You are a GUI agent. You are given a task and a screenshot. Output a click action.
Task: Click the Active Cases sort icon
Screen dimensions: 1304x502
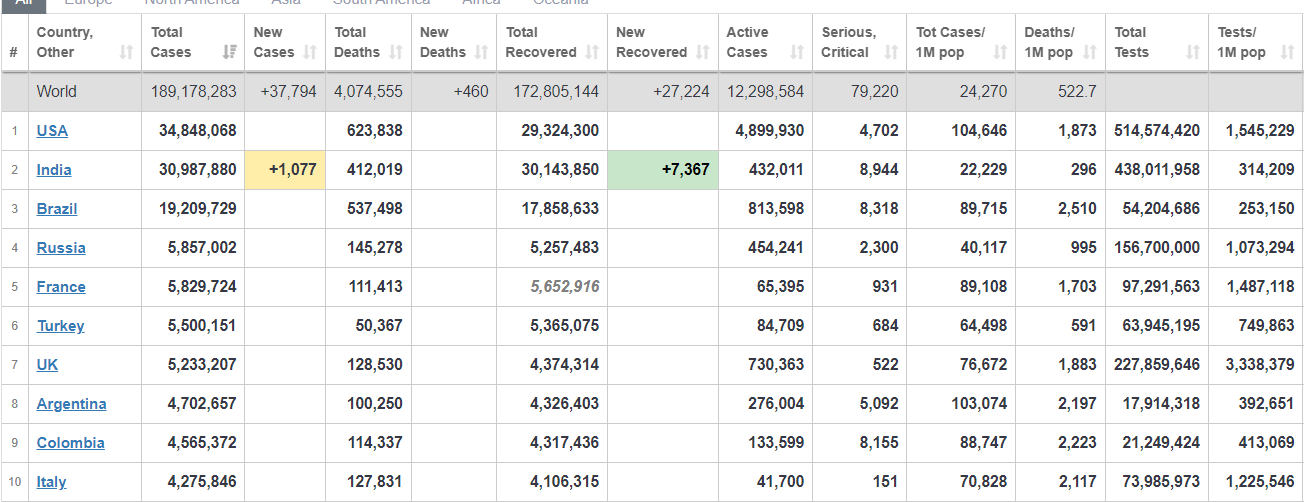coord(797,52)
